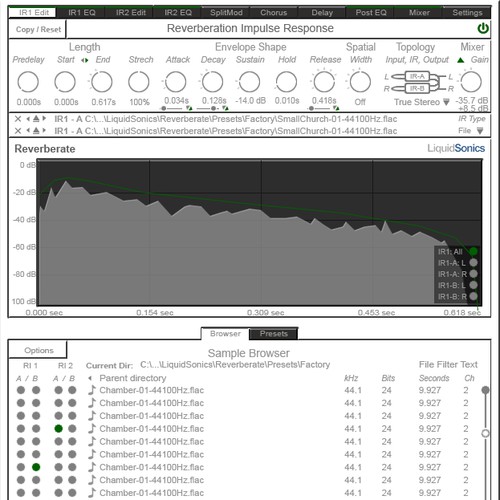Click the green RI 2 A assignment dot
The width and height of the screenshot is (500, 500).
point(59,429)
